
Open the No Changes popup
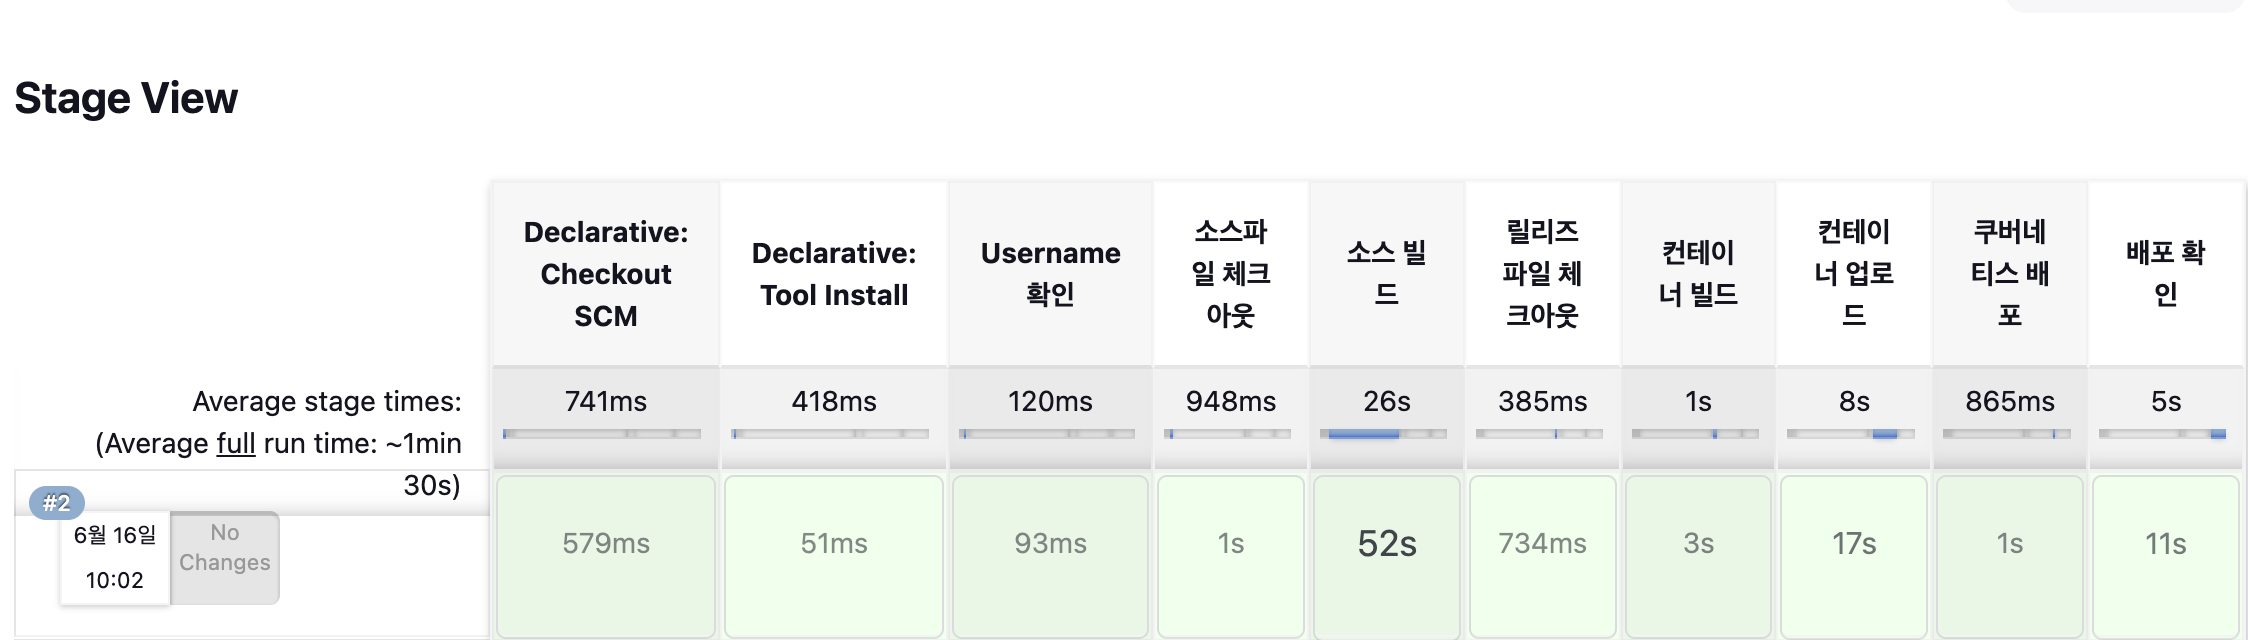point(223,548)
